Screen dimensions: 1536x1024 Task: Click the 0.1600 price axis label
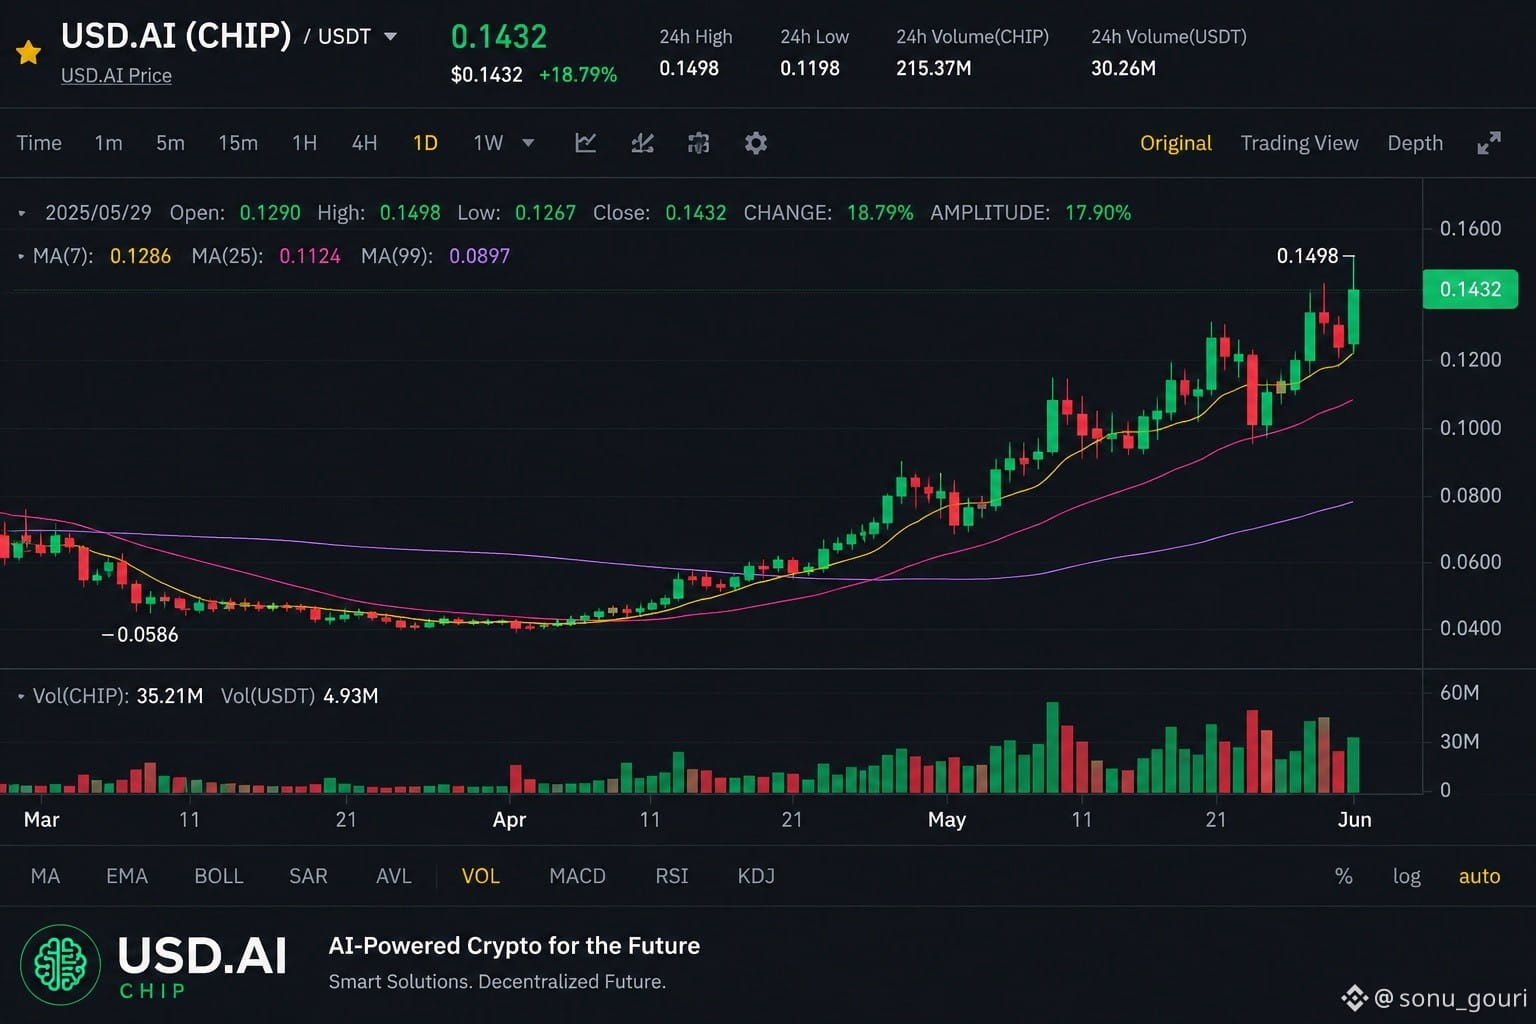coord(1470,228)
